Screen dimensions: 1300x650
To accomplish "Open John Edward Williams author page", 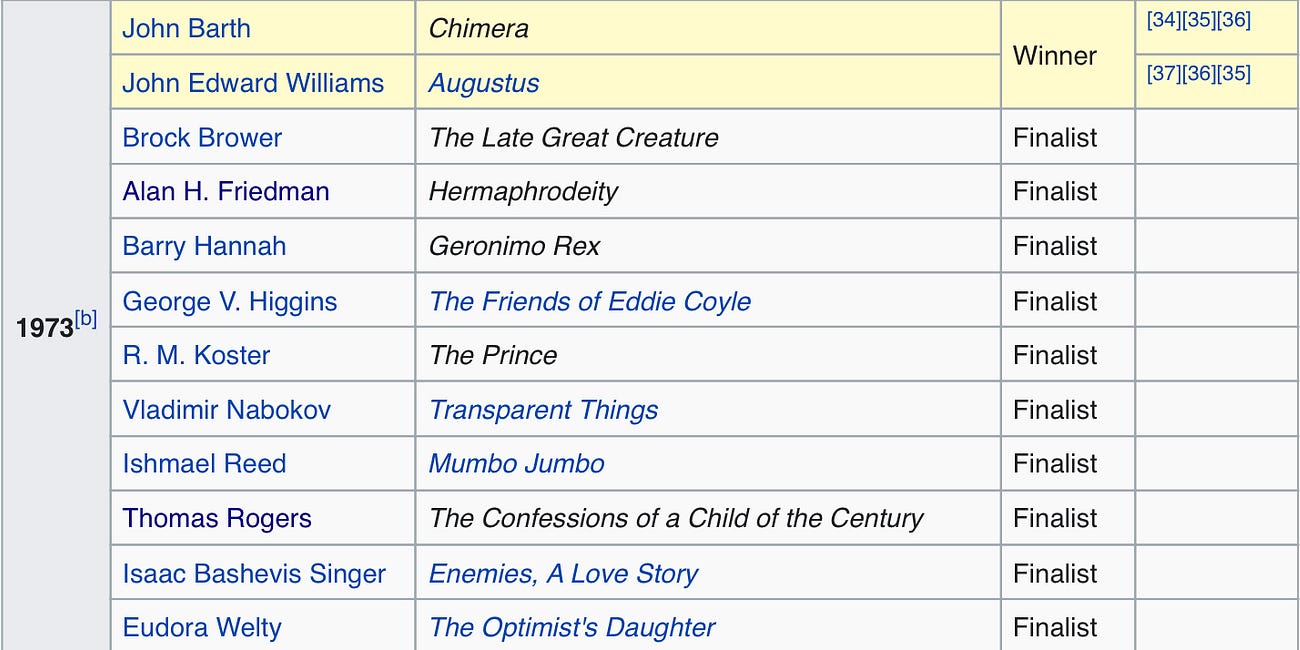I will [253, 82].
